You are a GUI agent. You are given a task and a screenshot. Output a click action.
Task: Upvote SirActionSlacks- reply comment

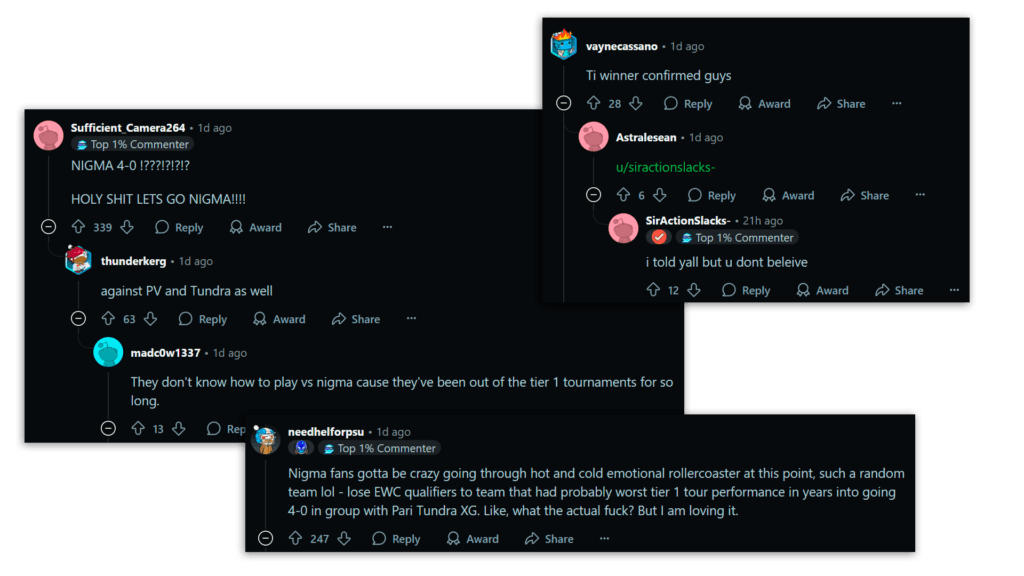point(653,290)
